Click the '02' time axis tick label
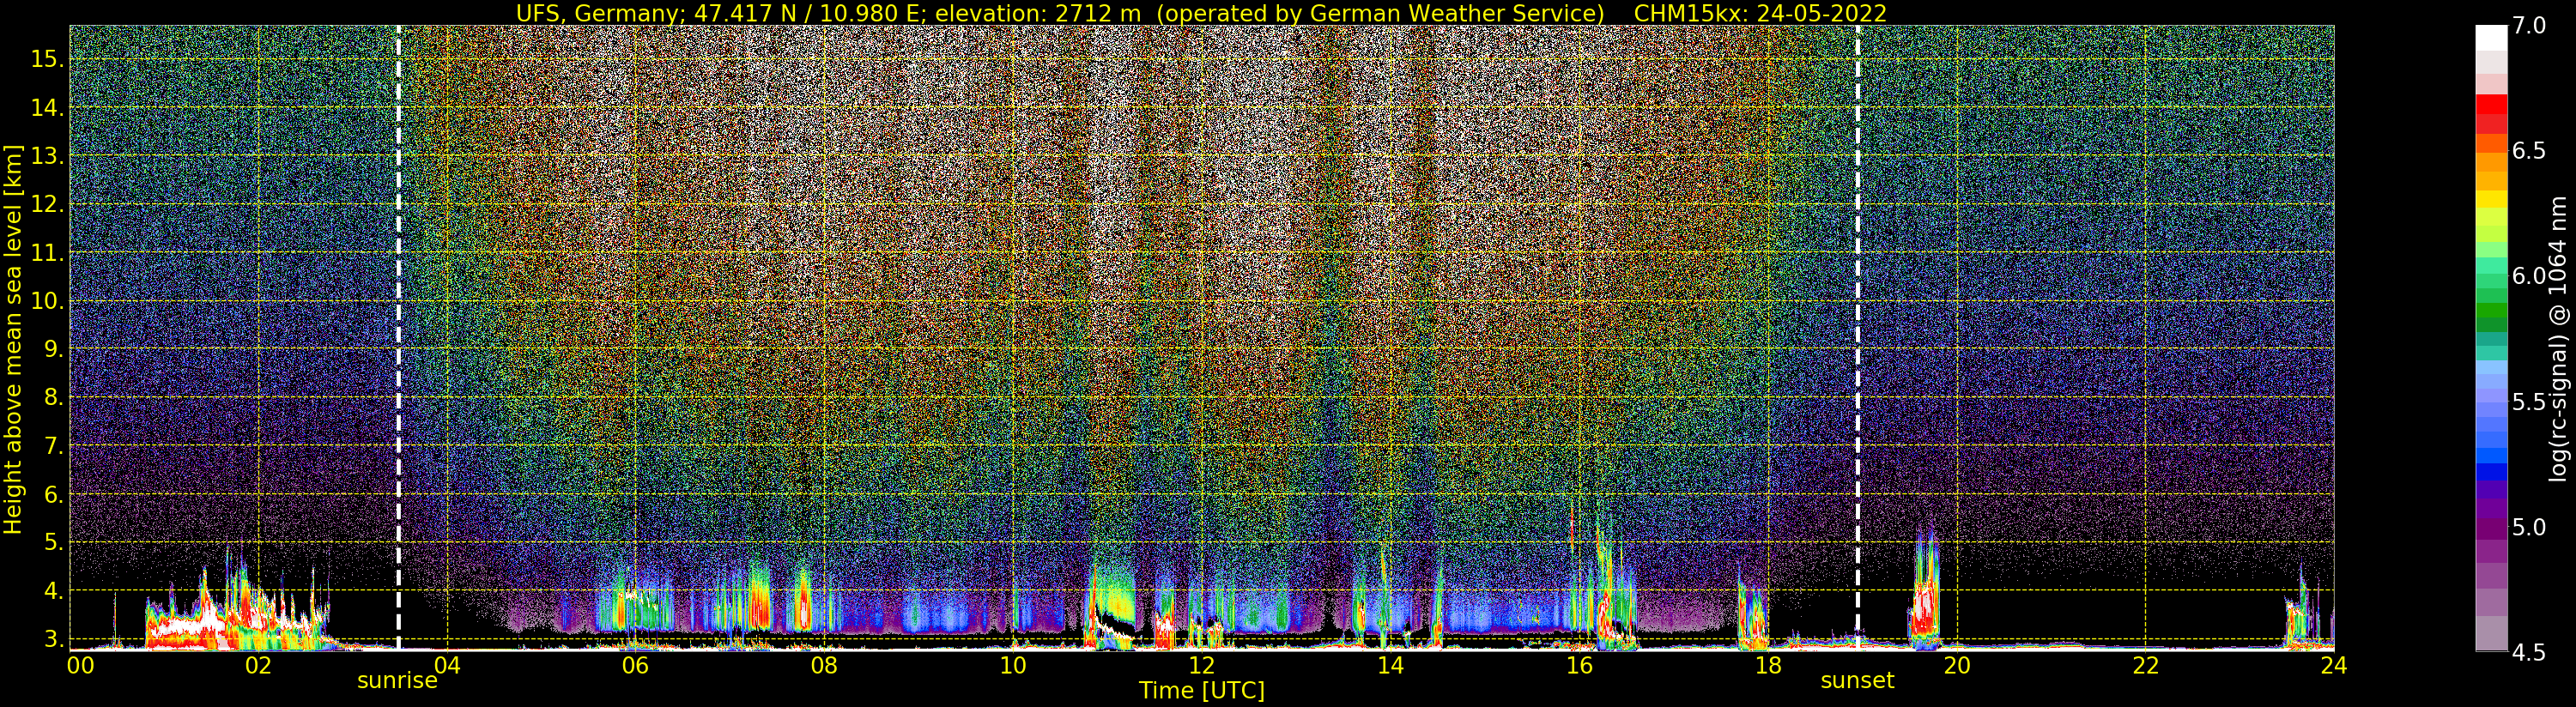The image size is (2576, 707). 258,665
